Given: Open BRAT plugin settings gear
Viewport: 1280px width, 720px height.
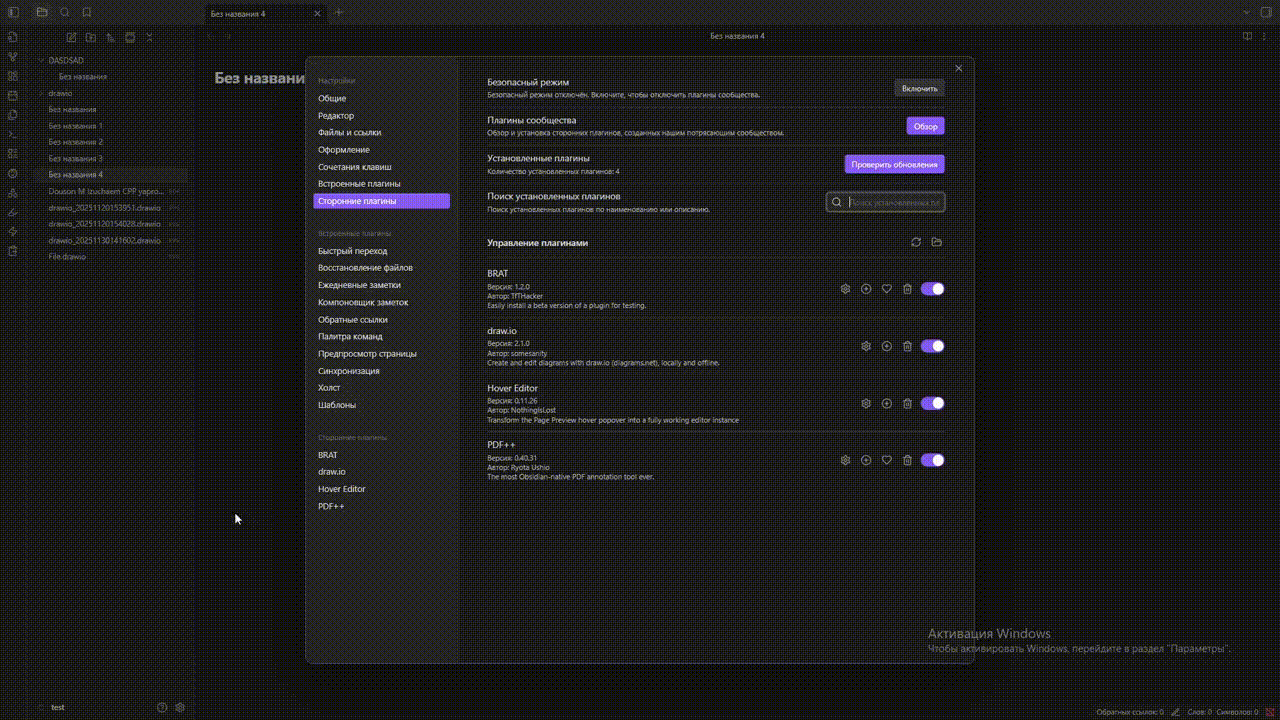Looking at the screenshot, I should tap(845, 289).
